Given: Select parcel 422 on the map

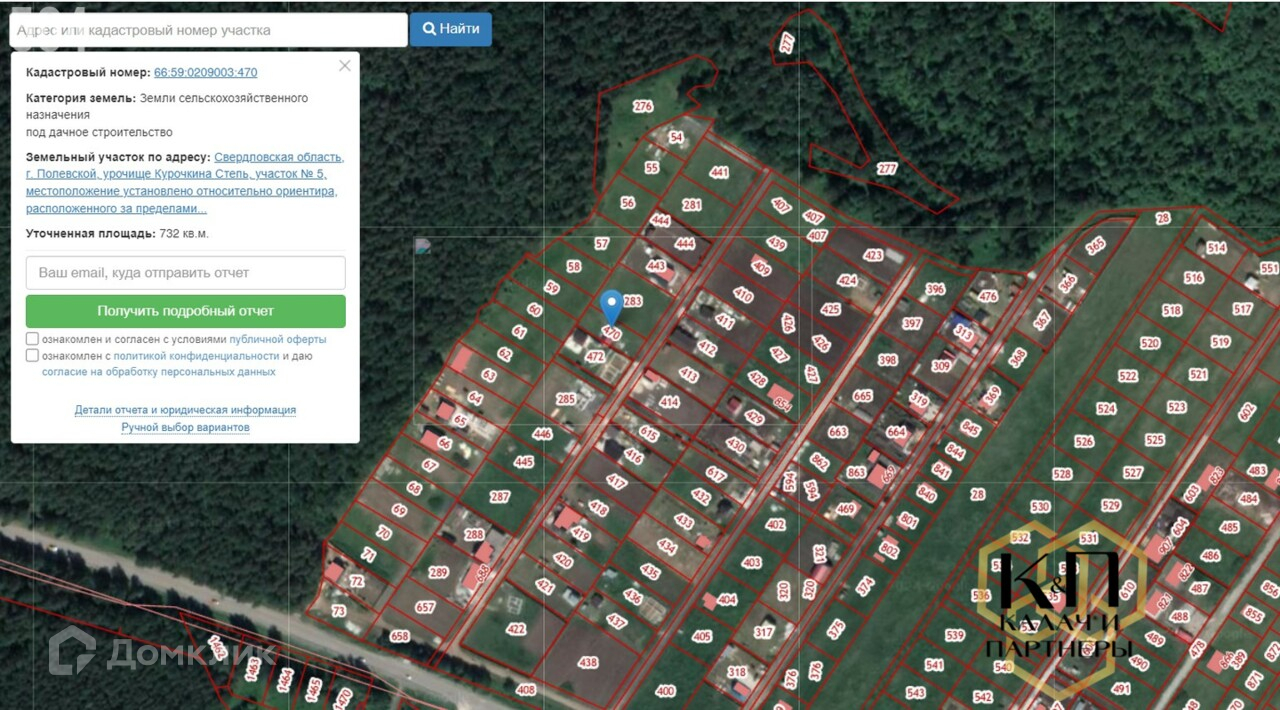Looking at the screenshot, I should (x=516, y=629).
